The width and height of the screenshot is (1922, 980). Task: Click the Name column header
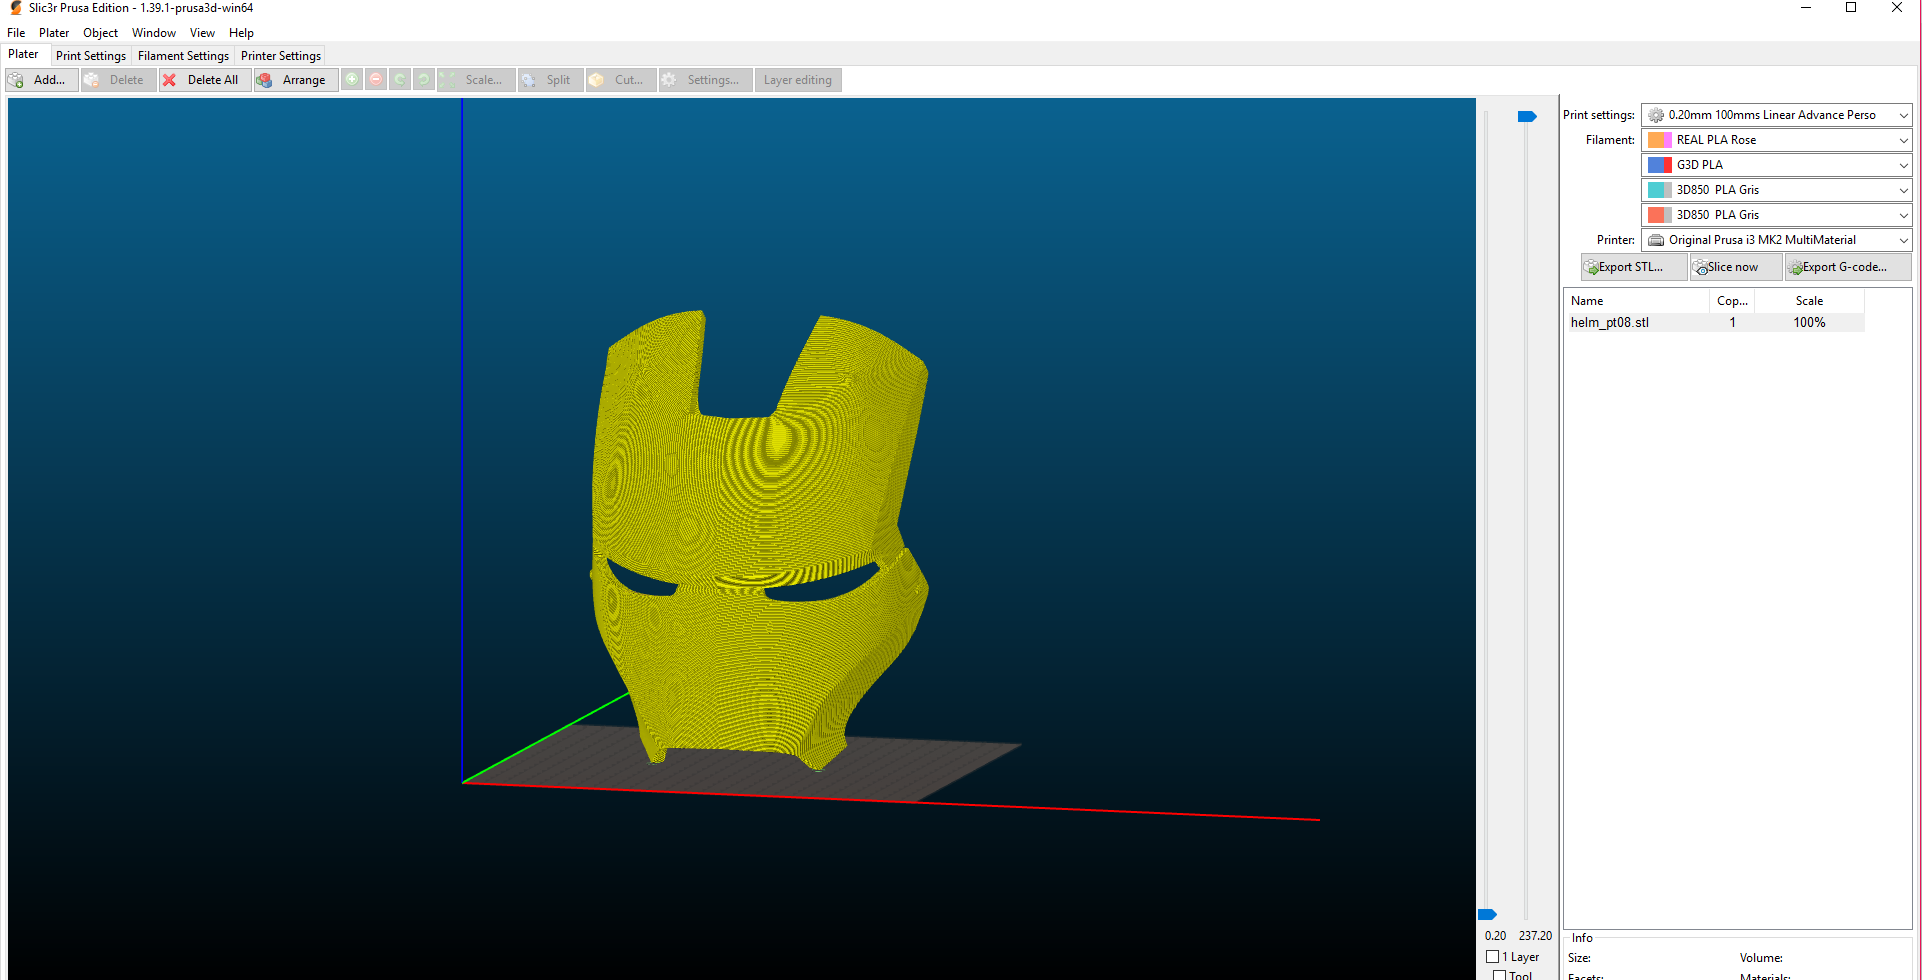[1637, 301]
